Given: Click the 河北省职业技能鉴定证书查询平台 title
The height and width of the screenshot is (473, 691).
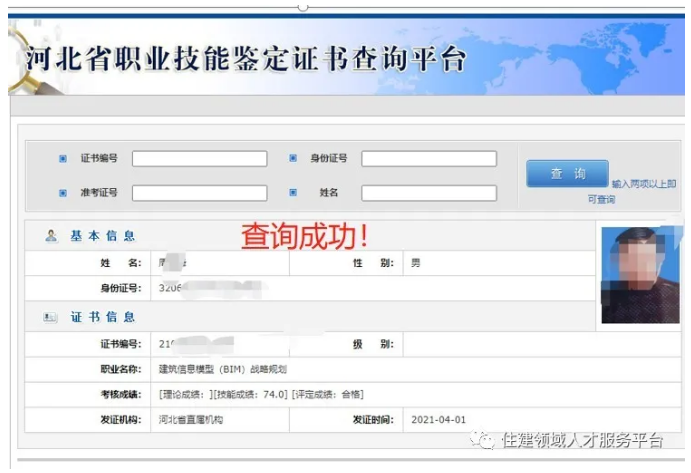Looking at the screenshot, I should [x=246, y=59].
